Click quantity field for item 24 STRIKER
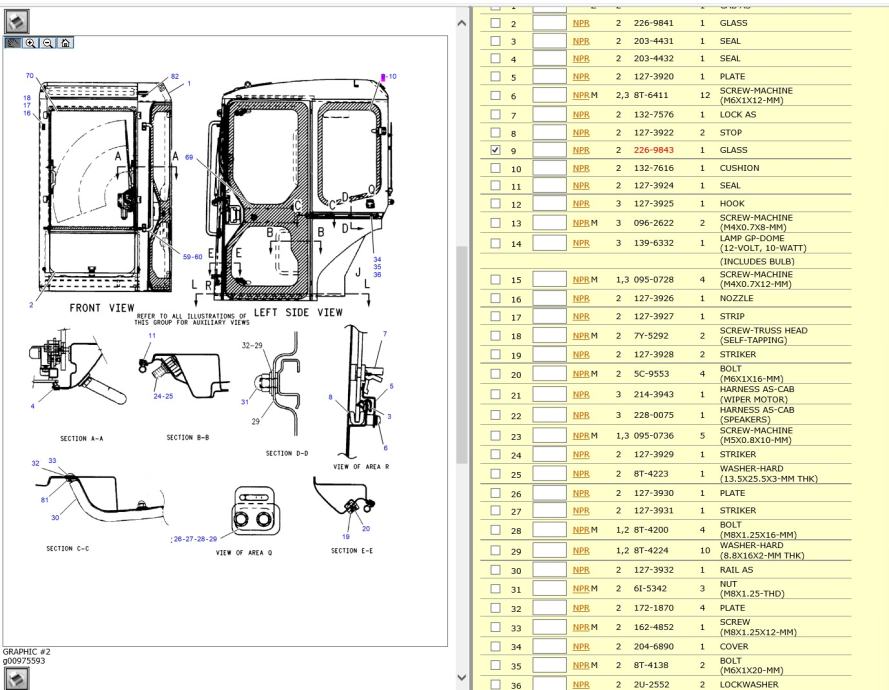The height and width of the screenshot is (690, 889). pyautogui.click(x=549, y=455)
